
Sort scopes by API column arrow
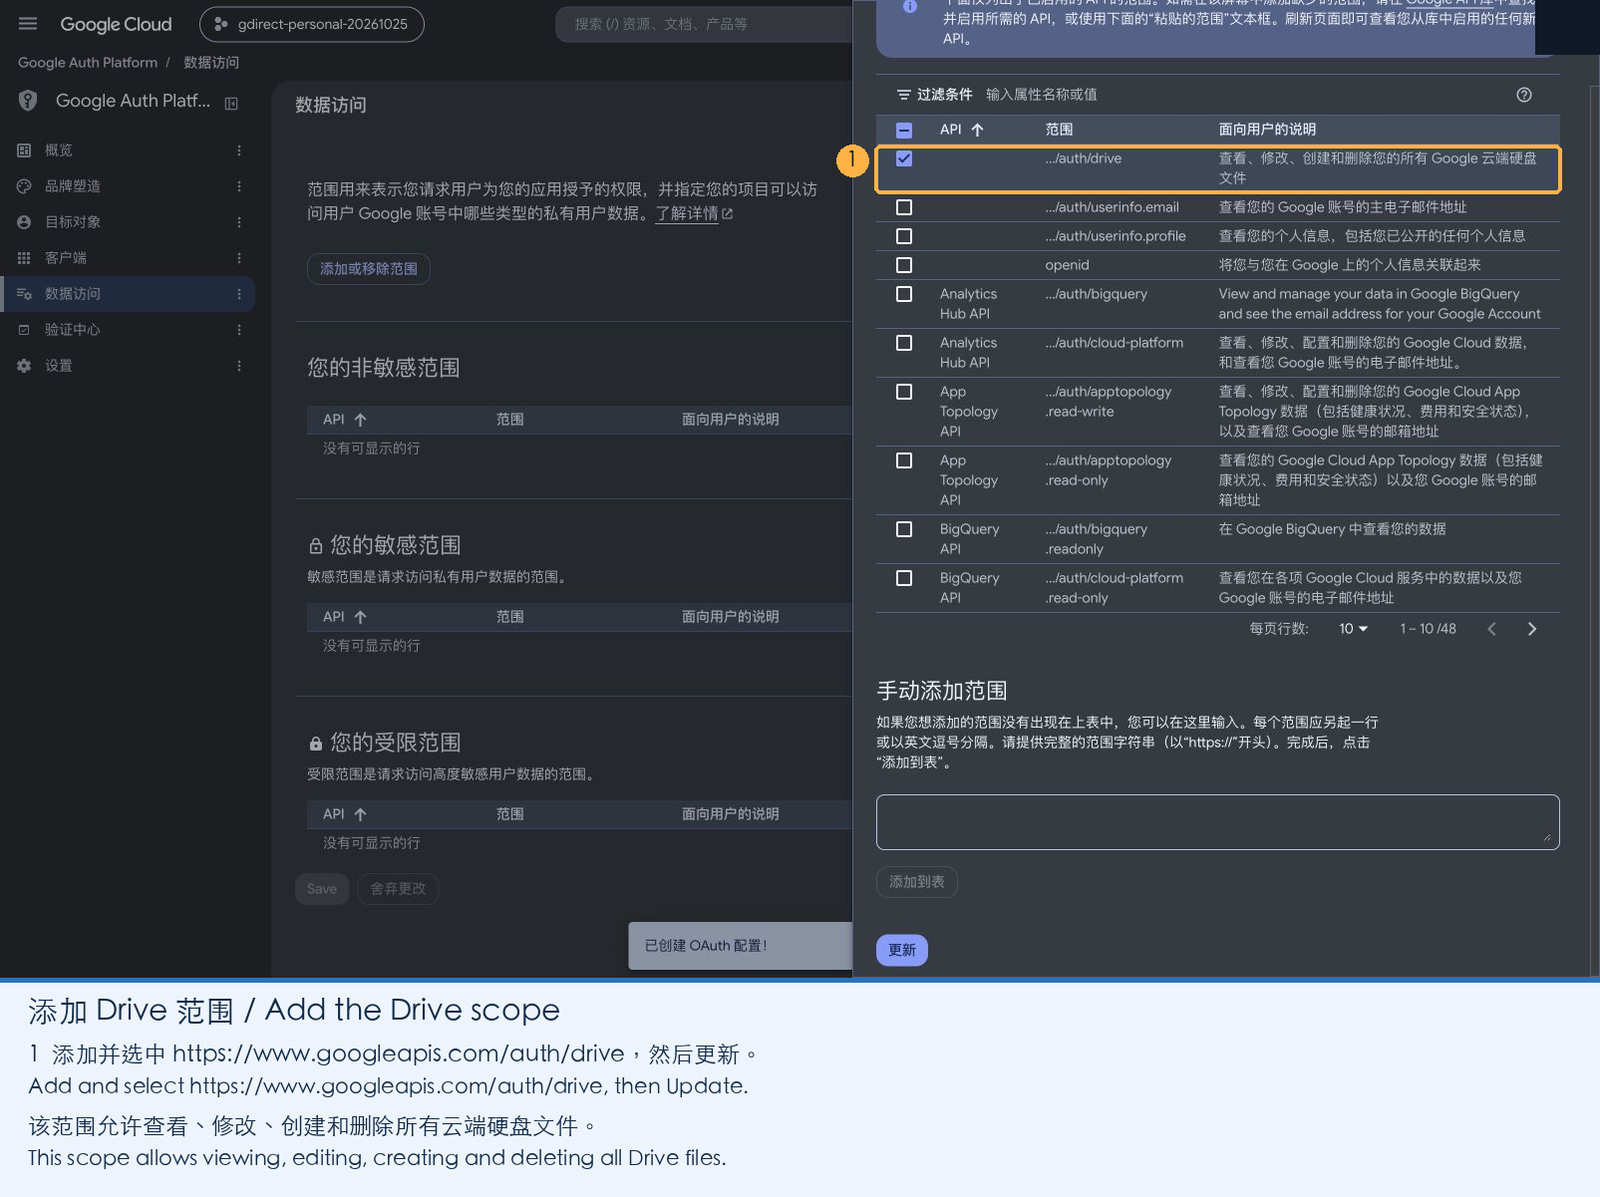coord(977,130)
